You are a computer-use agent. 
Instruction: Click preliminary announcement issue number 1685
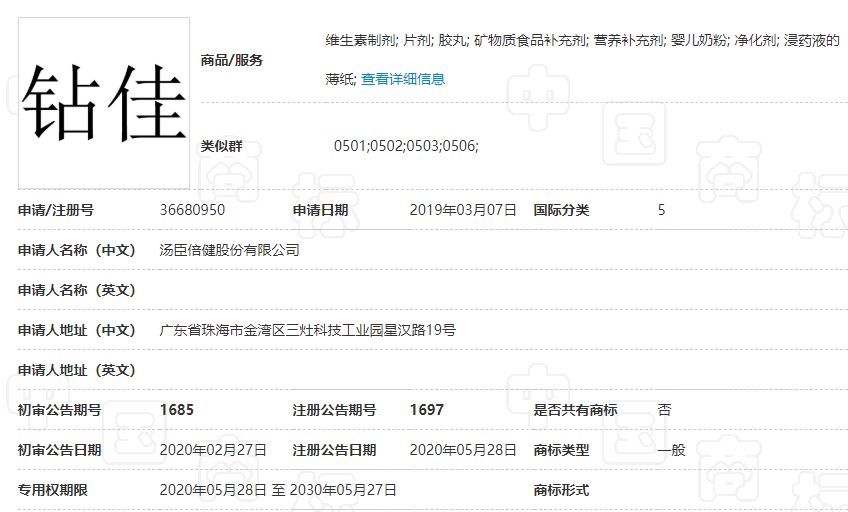(x=177, y=410)
